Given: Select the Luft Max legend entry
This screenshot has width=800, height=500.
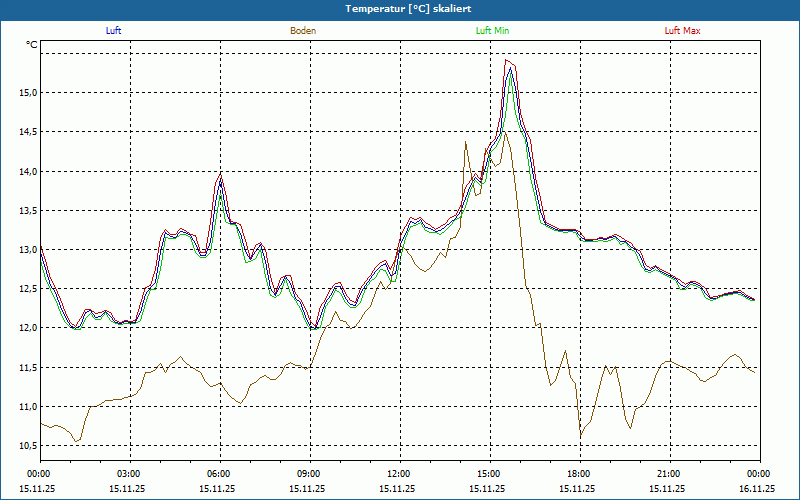Looking at the screenshot, I should (x=683, y=31).
